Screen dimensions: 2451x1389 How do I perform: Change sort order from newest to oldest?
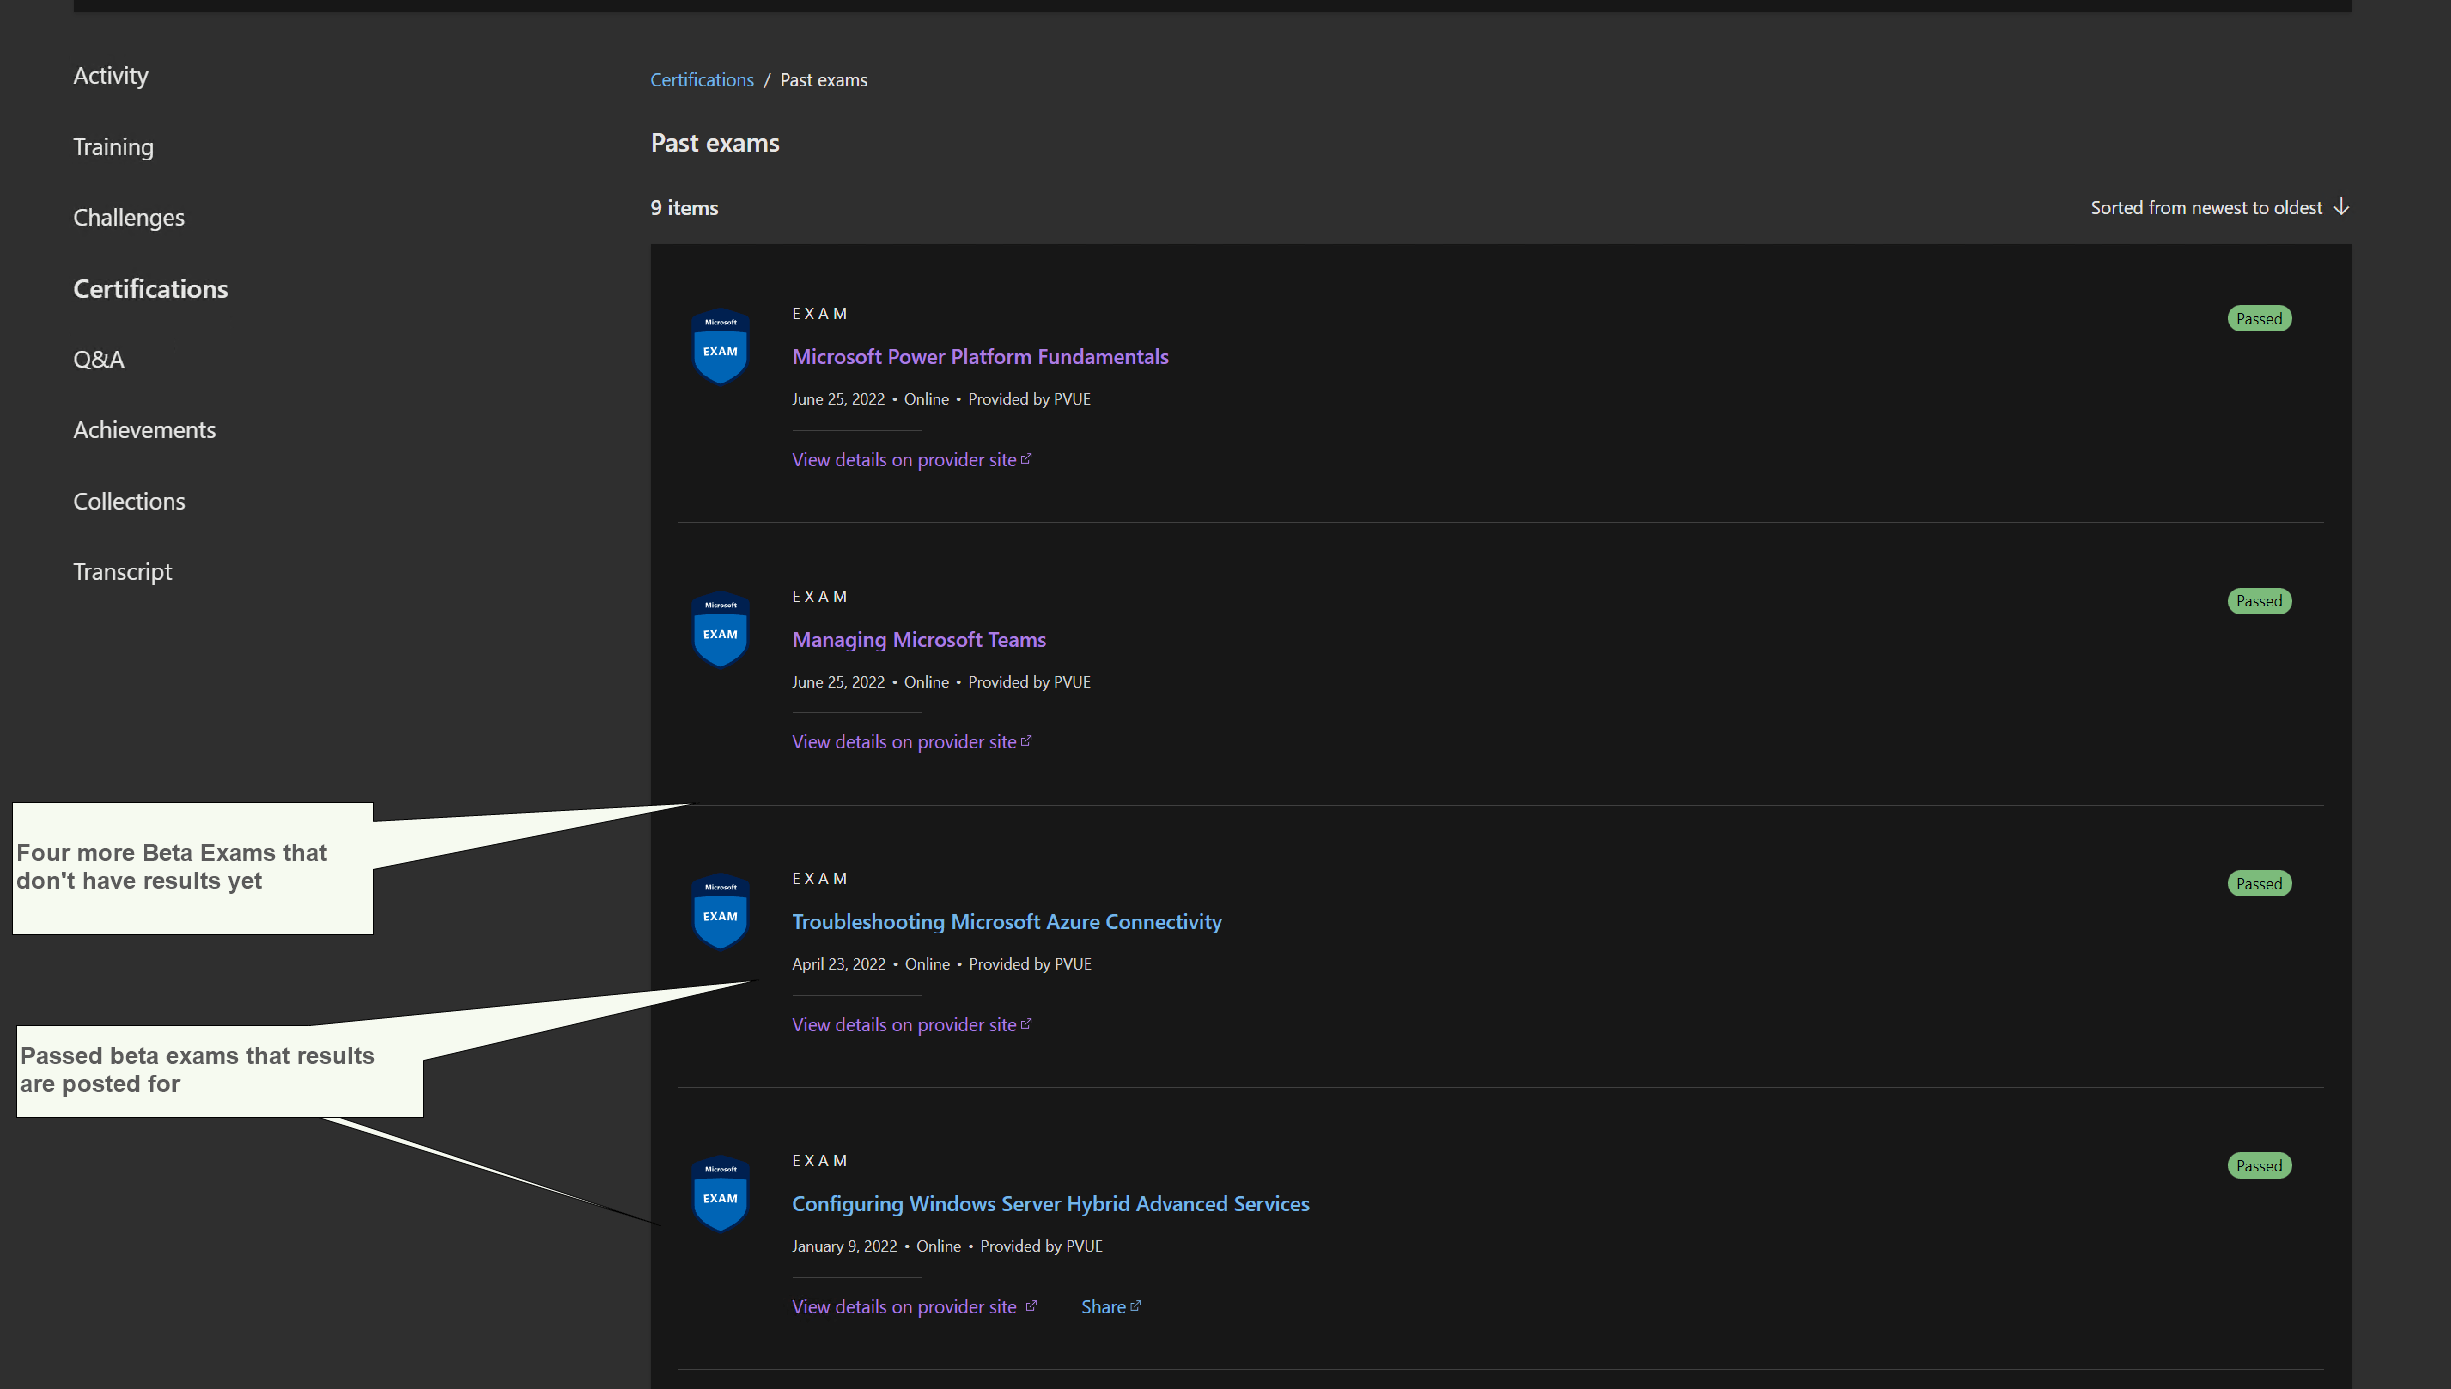2219,207
